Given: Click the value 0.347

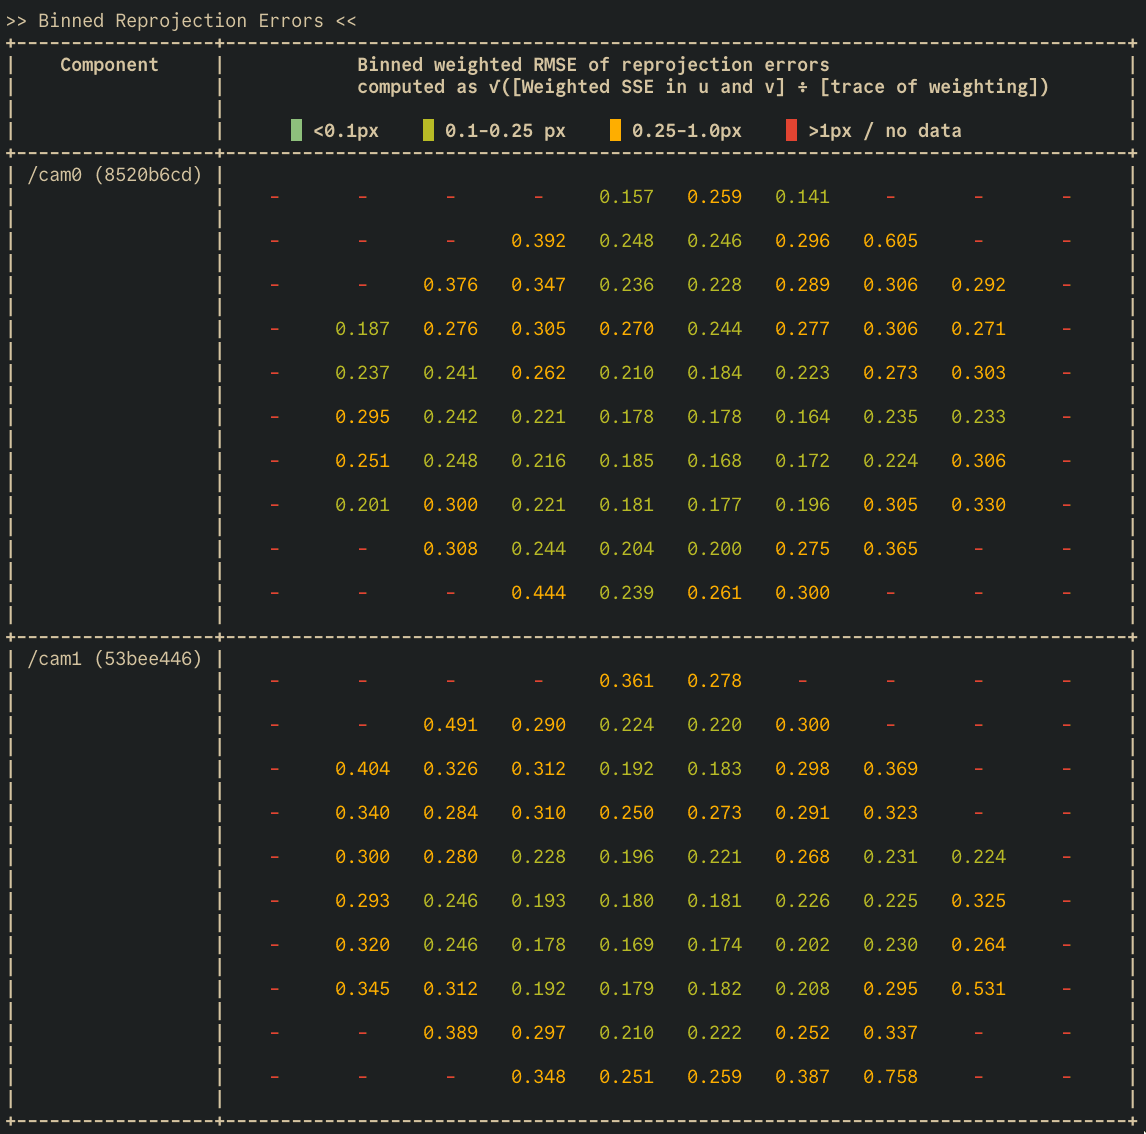Looking at the screenshot, I should [539, 285].
